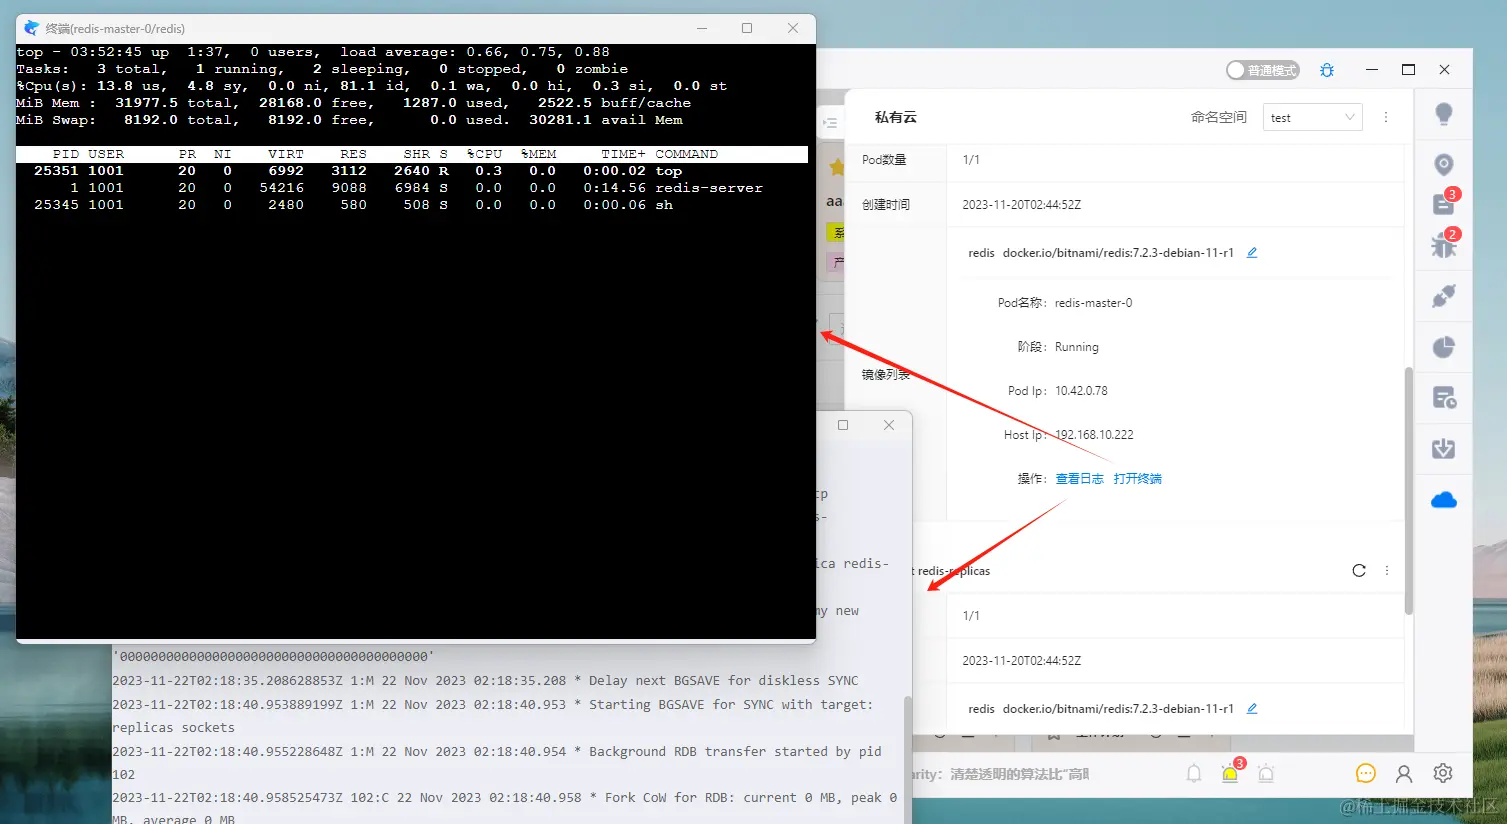This screenshot has height=824, width=1507.
Task: Open the yellow alarm icon with badge 3
Action: click(1231, 772)
